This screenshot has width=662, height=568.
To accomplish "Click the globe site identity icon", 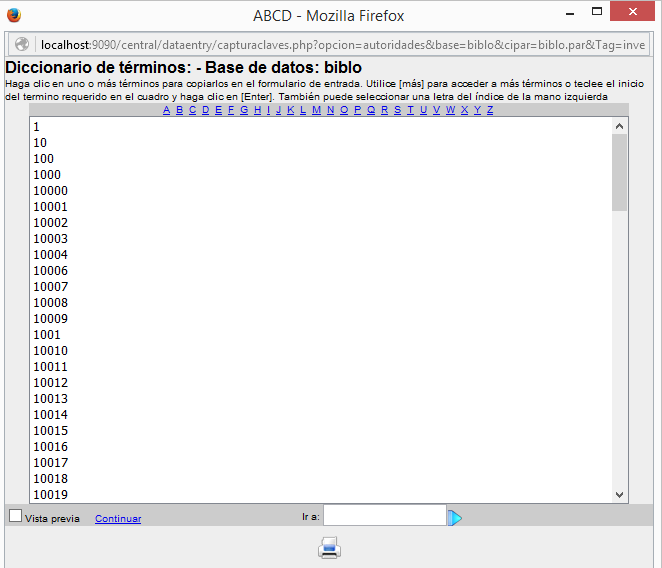I will 22,45.
